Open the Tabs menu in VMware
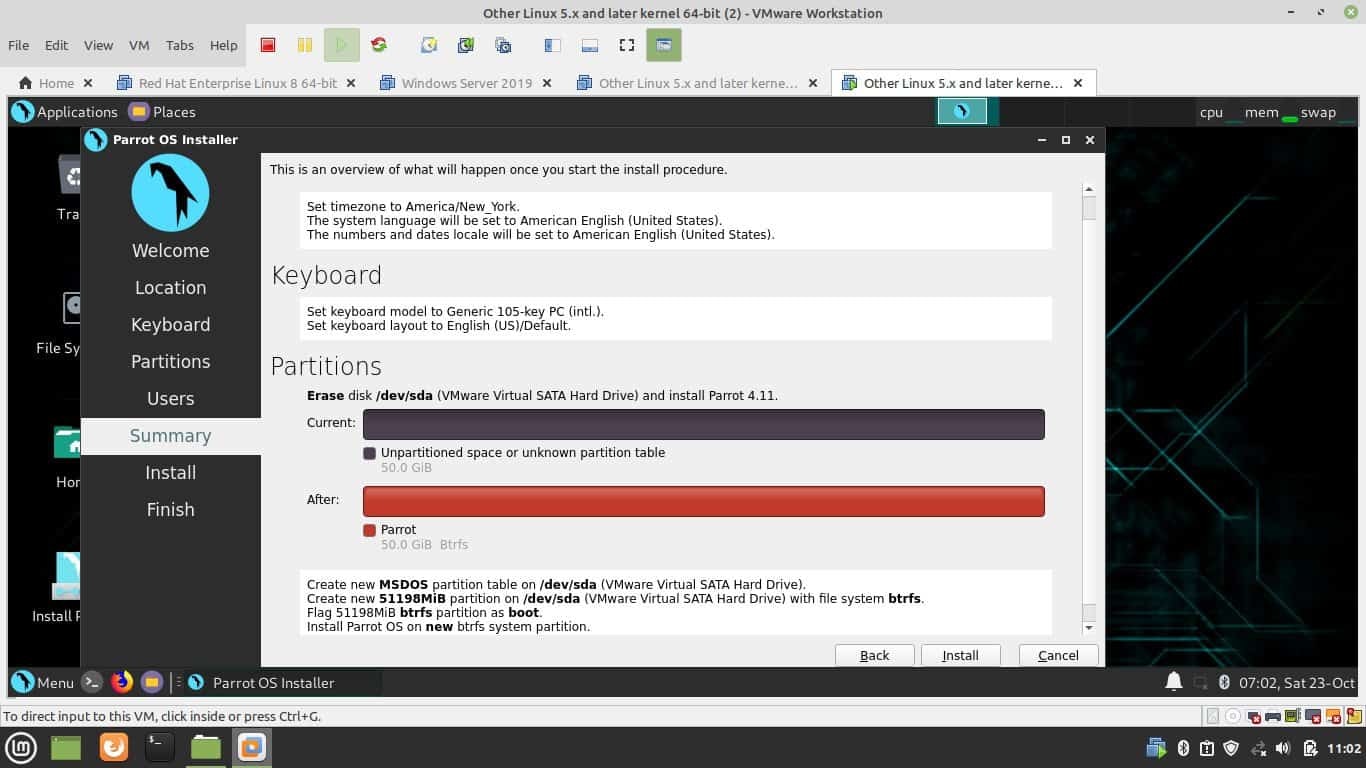Viewport: 1366px width, 768px height. pos(180,45)
